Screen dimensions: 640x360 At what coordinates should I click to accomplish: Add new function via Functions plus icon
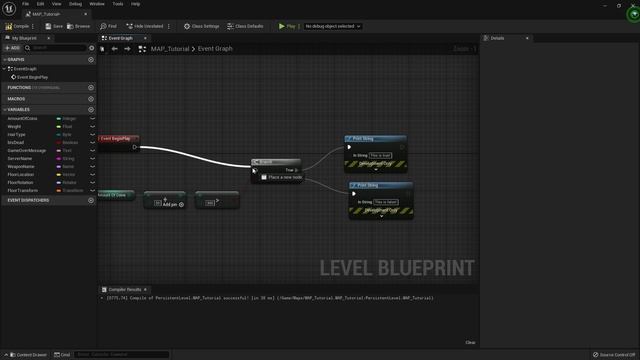click(x=91, y=88)
